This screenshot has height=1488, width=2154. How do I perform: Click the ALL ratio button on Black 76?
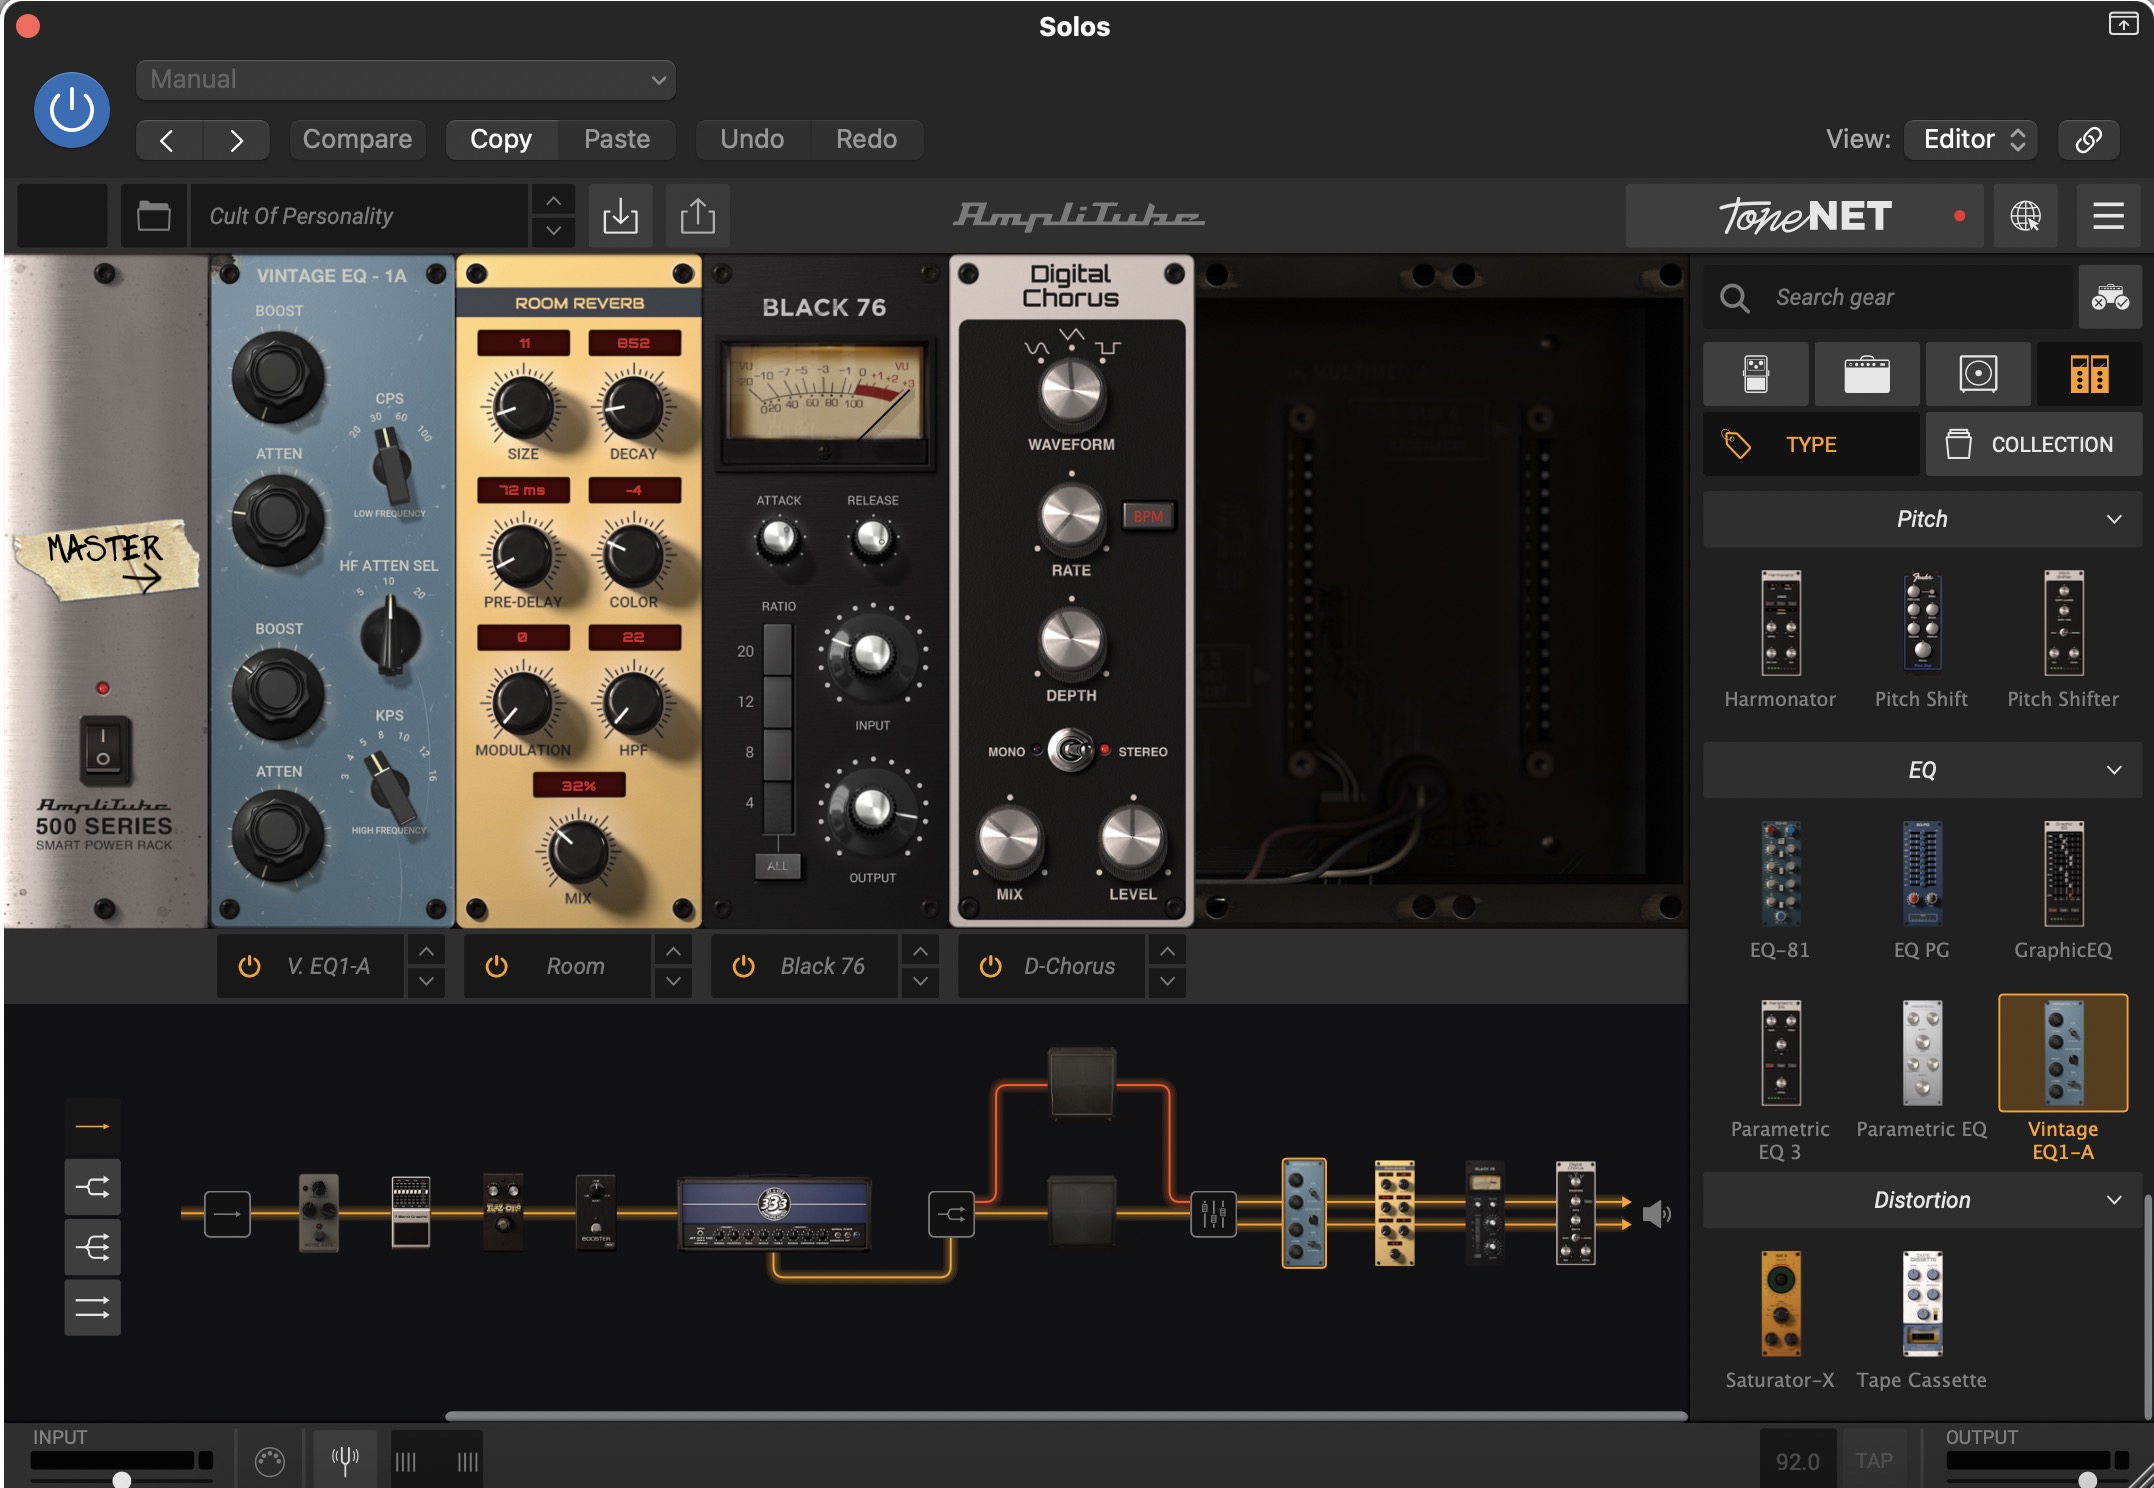click(777, 866)
